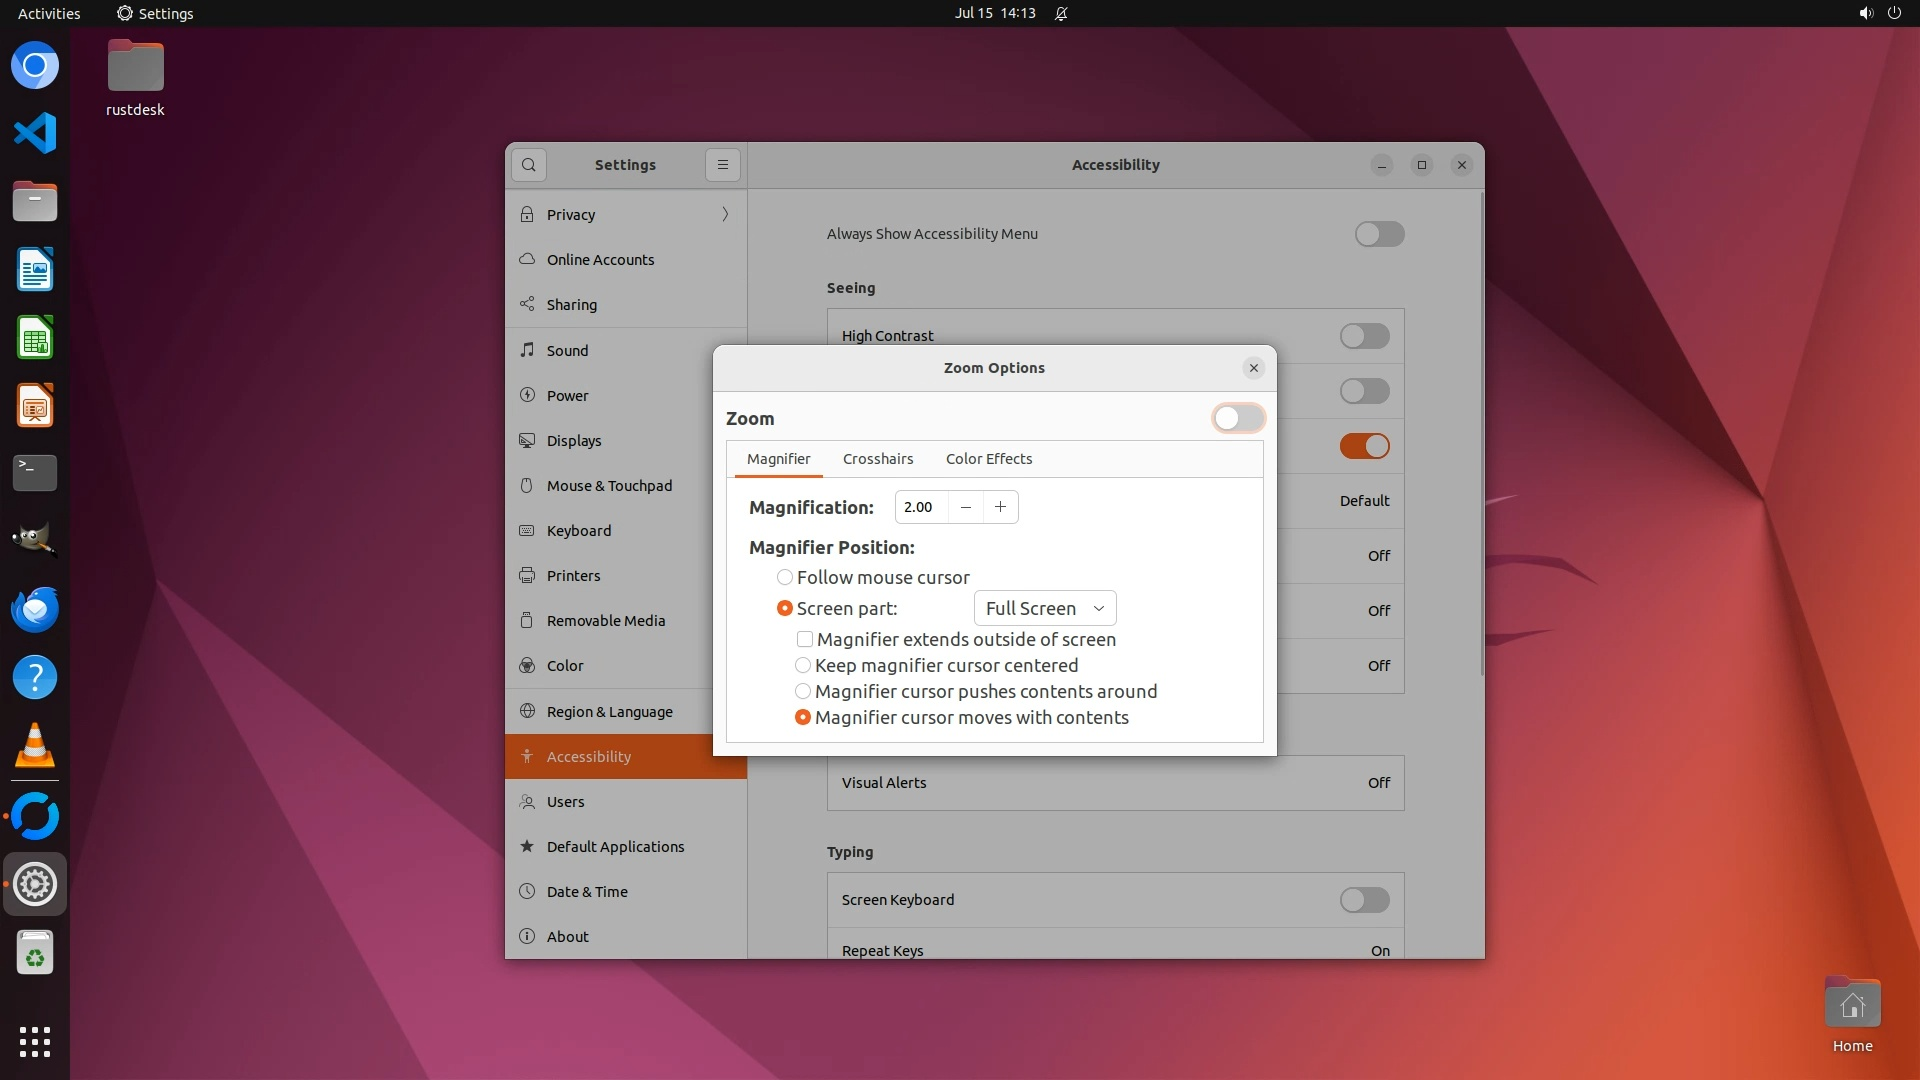
Task: Increase magnification with plus button
Action: click(1000, 507)
